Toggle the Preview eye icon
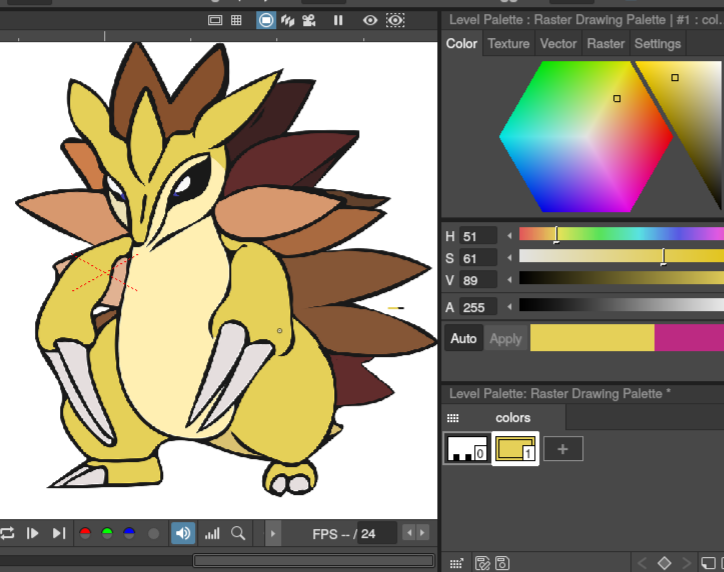Viewport: 724px width, 572px height. (x=370, y=20)
